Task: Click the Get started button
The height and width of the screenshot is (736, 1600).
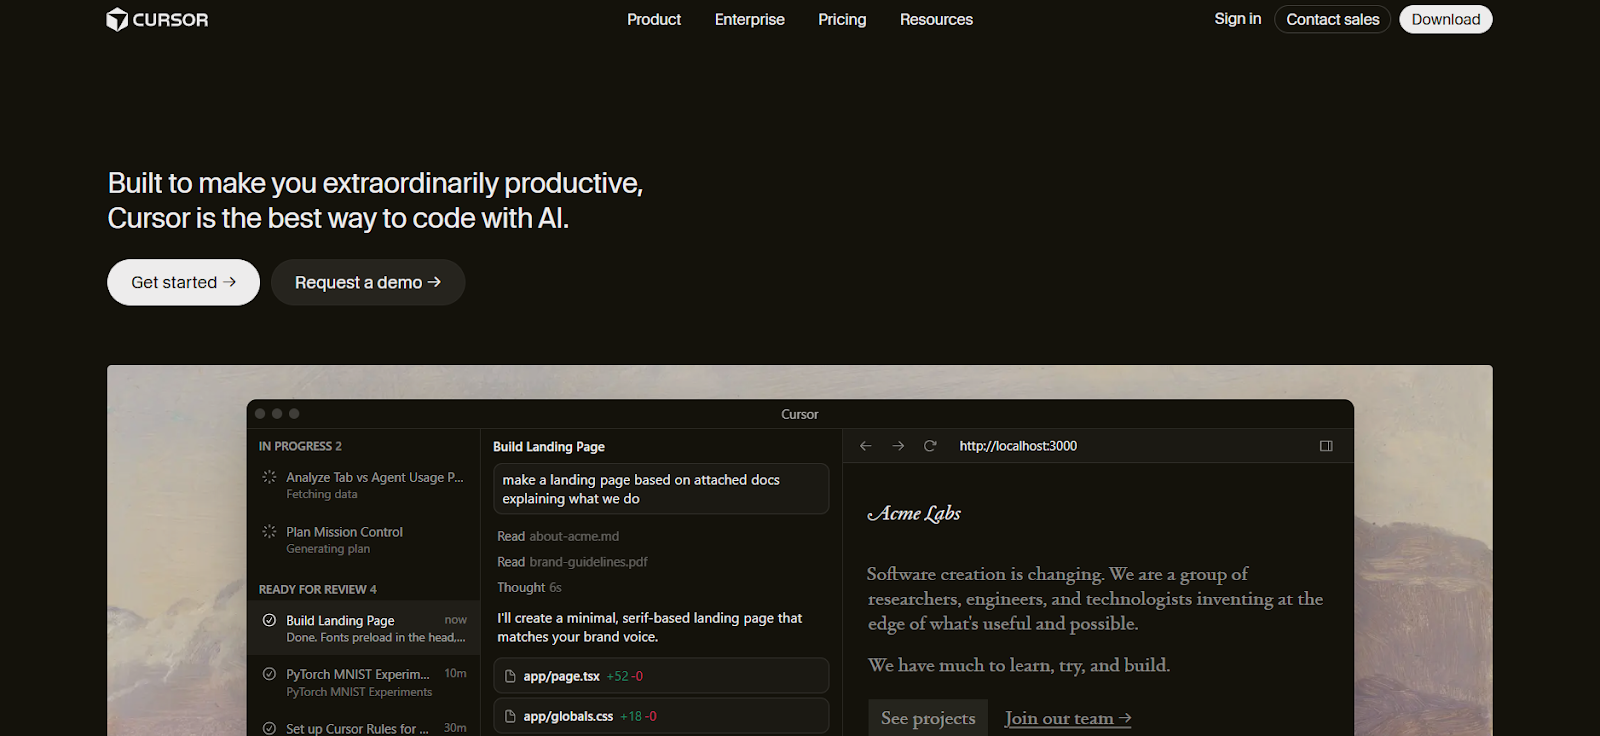Action: pyautogui.click(x=183, y=282)
